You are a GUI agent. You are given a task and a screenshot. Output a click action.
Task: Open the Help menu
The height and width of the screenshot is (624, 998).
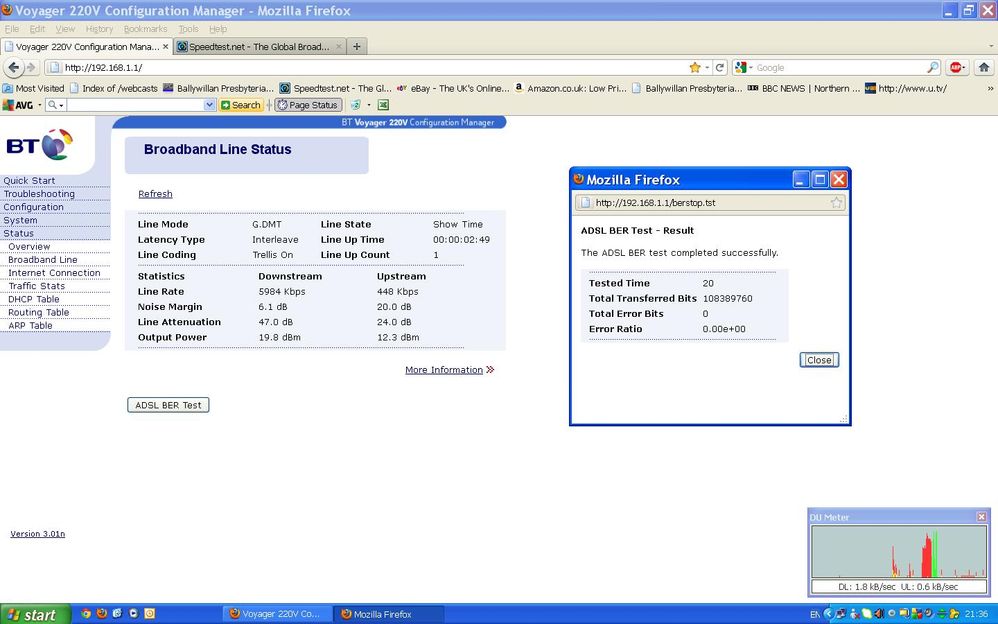click(218, 29)
